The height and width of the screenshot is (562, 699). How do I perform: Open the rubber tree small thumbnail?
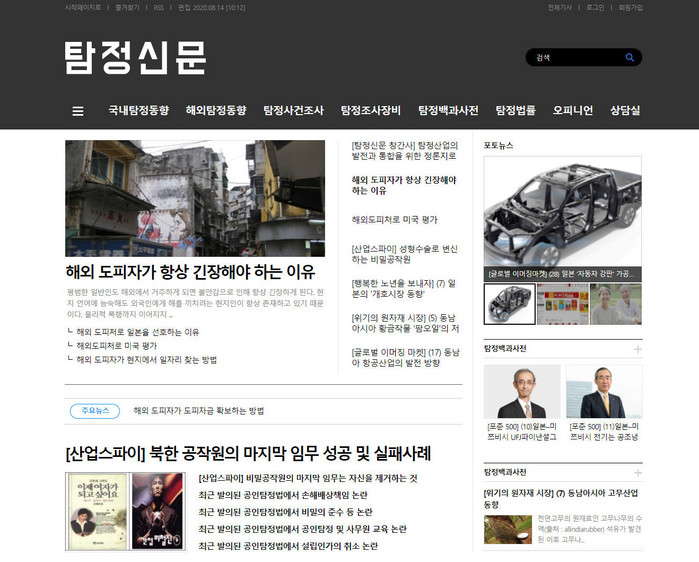click(x=508, y=529)
